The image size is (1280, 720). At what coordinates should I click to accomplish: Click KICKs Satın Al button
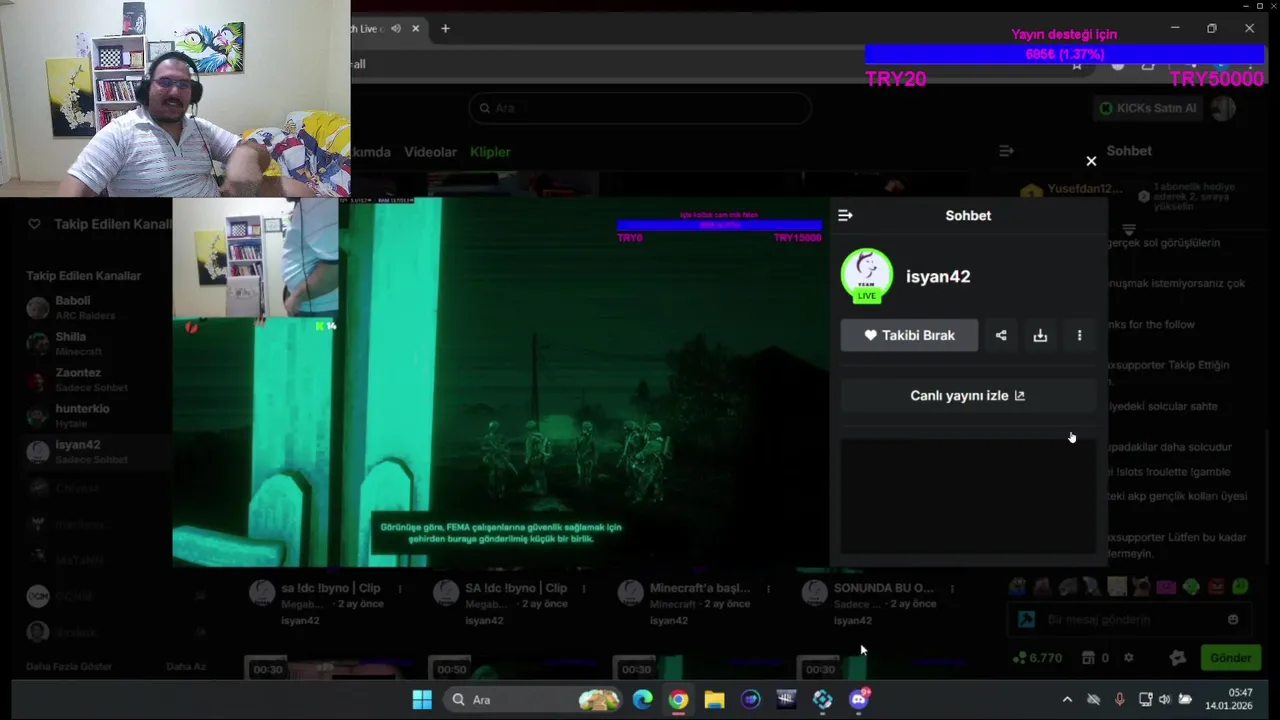point(1147,108)
